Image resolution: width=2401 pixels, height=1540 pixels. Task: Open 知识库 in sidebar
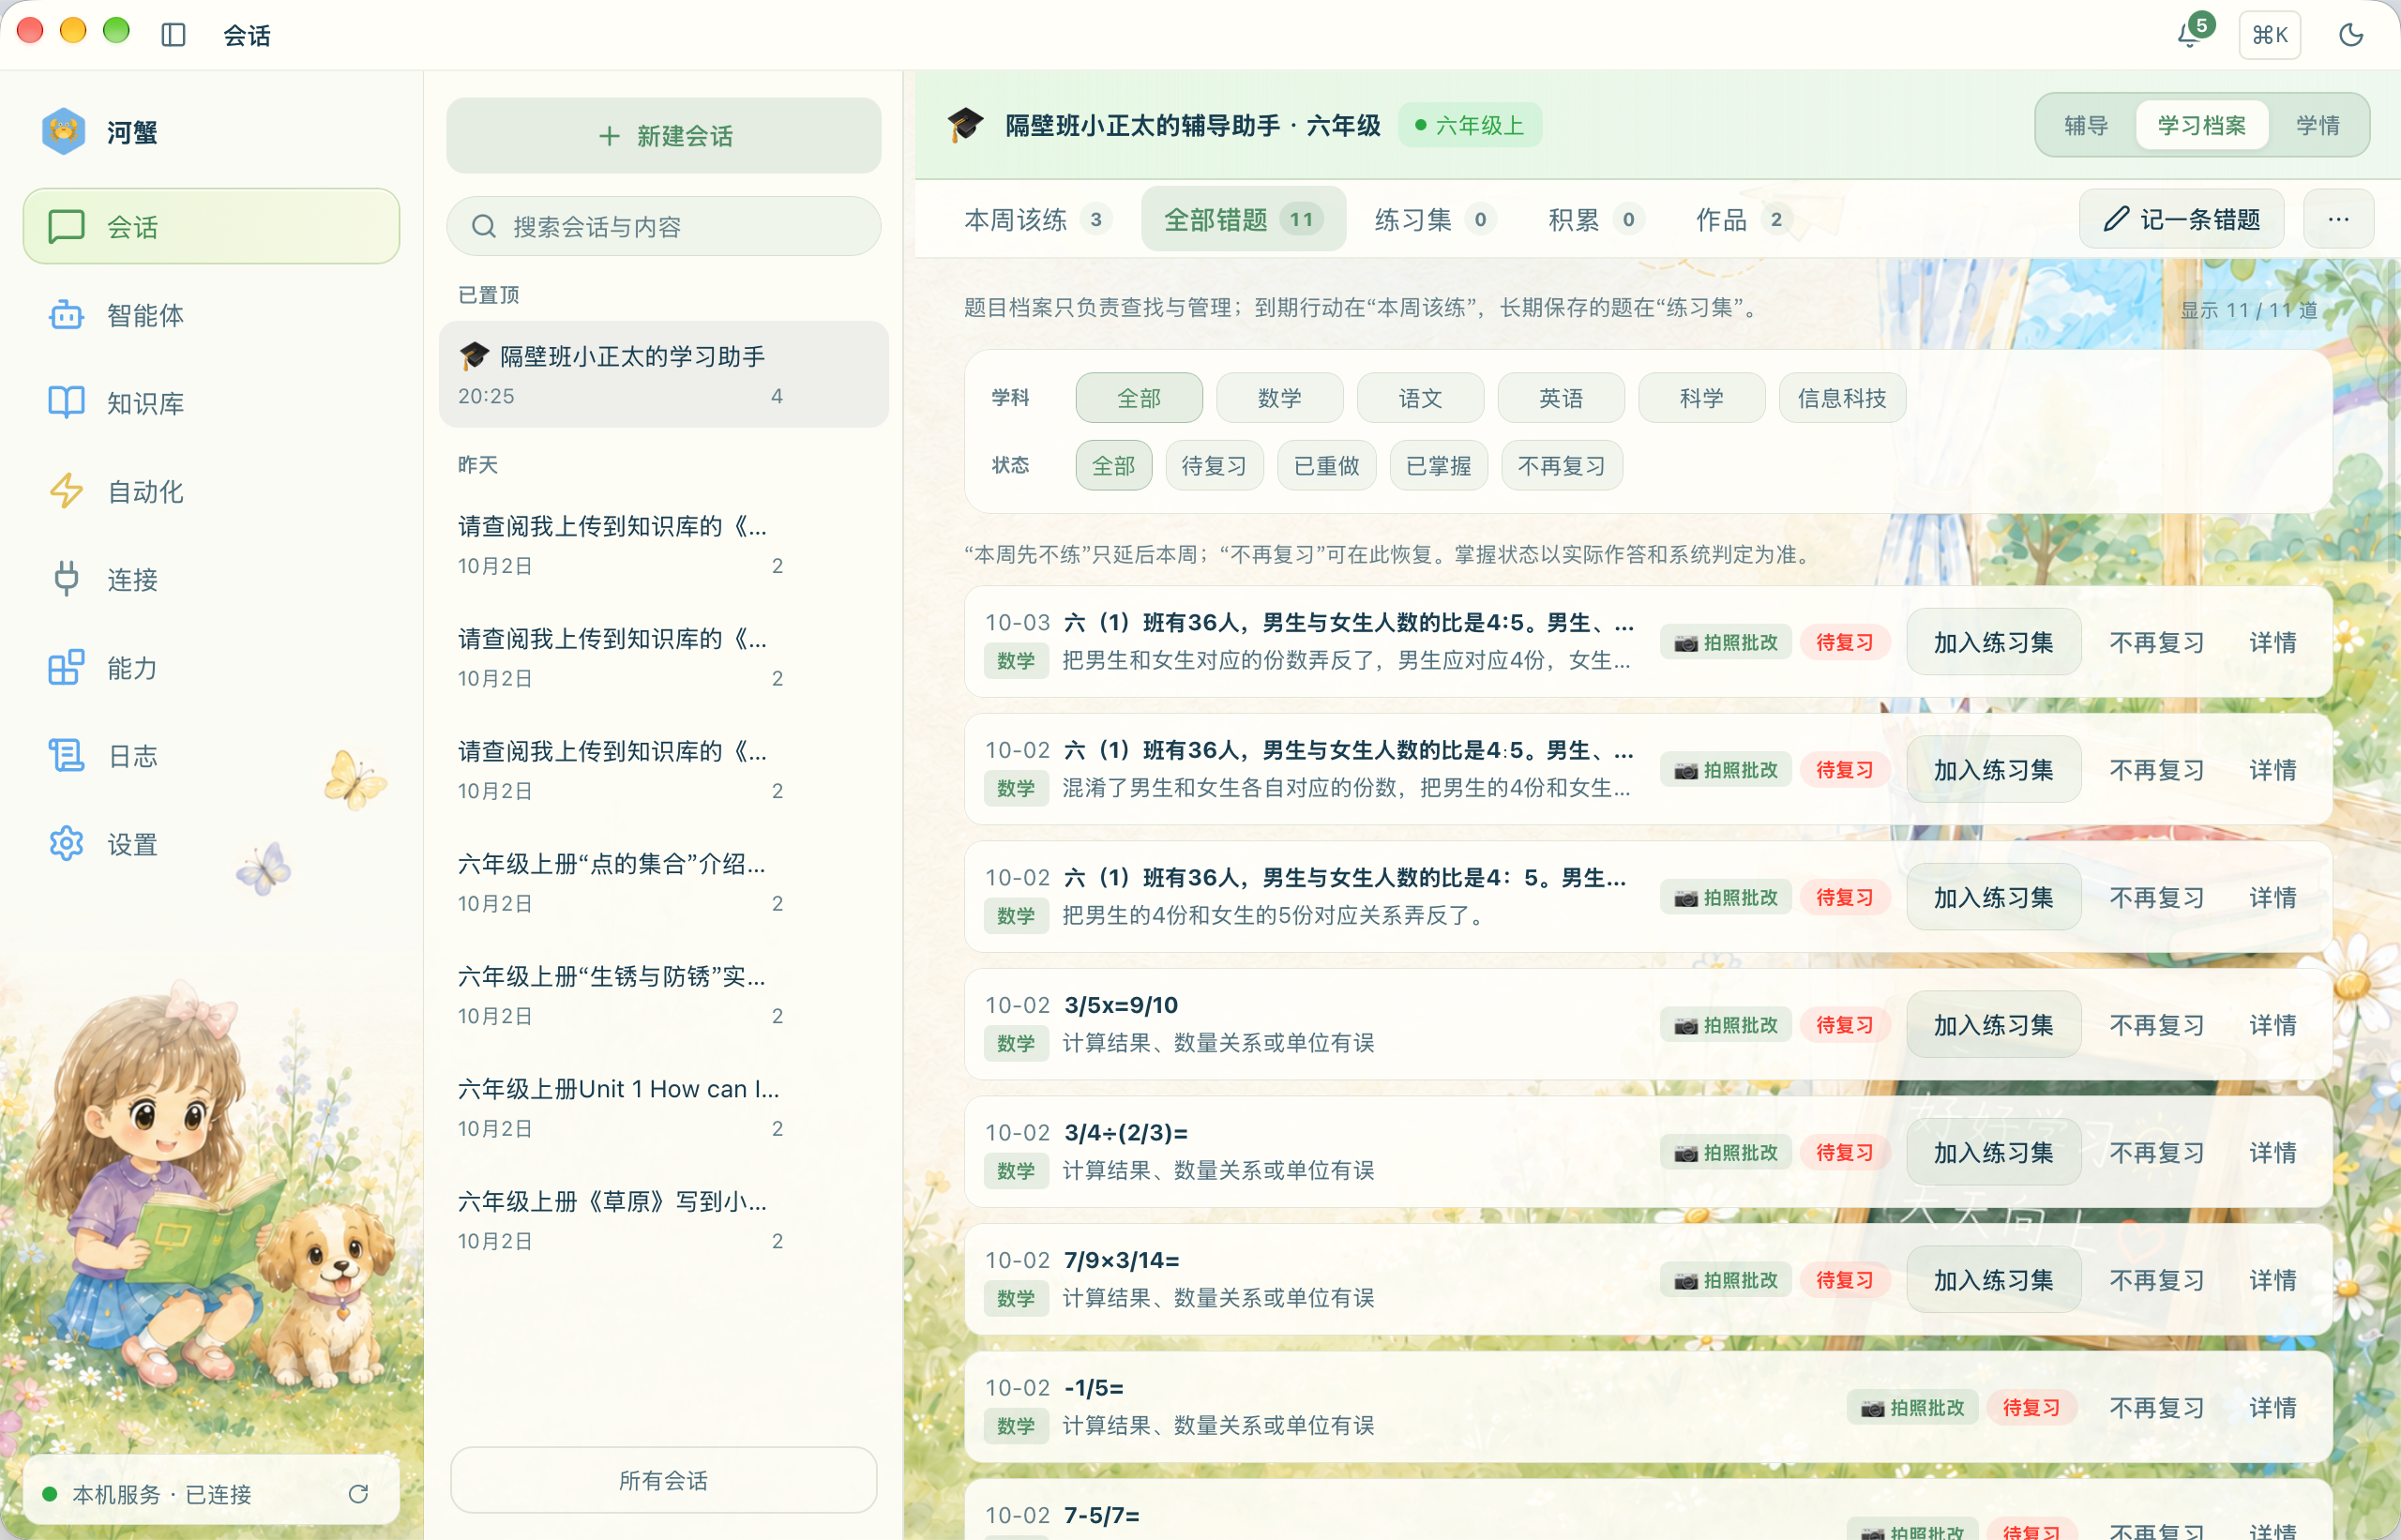(x=211, y=403)
